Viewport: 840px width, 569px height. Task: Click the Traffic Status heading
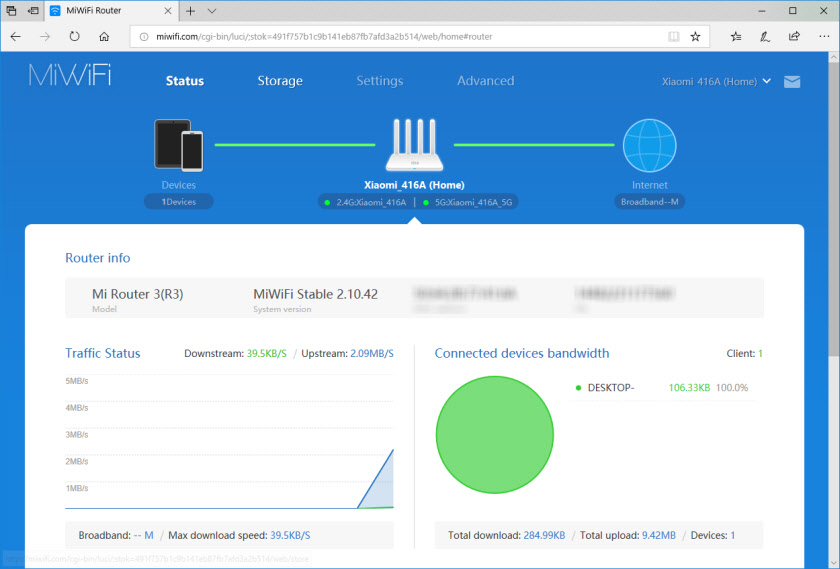point(102,353)
